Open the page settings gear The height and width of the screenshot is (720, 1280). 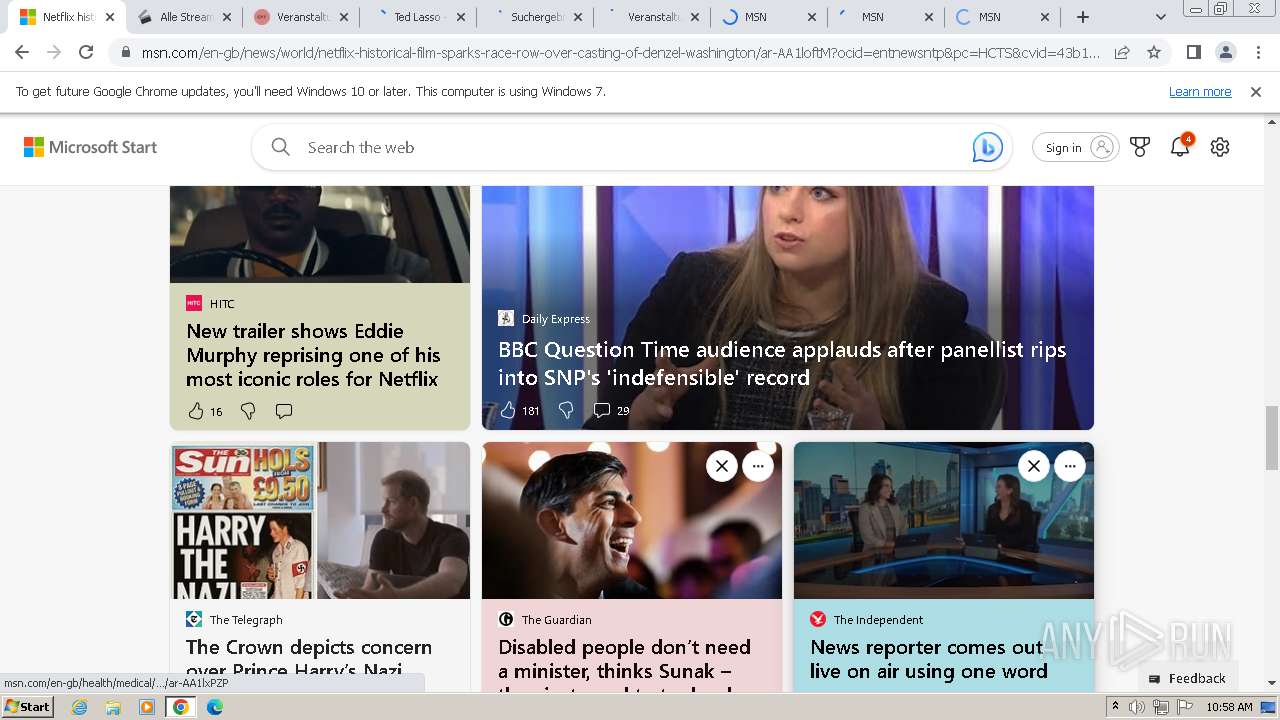click(1220, 147)
